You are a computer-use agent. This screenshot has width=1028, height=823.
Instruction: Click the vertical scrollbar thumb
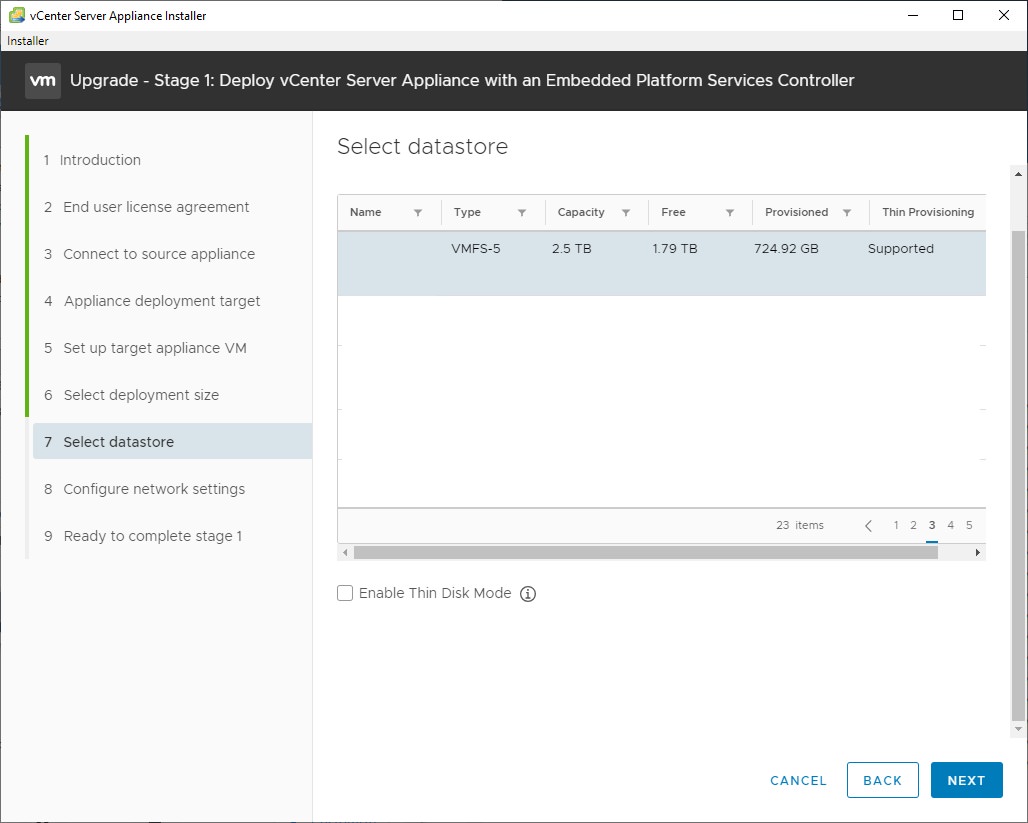click(x=1018, y=475)
